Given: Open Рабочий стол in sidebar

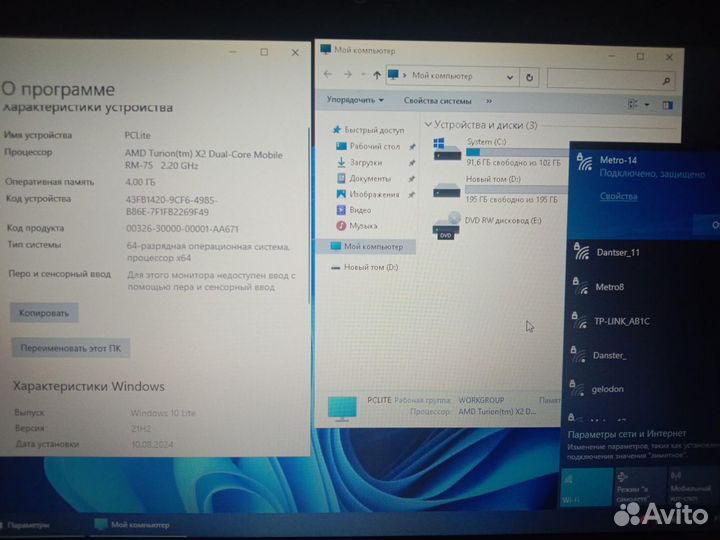Looking at the screenshot, I should pos(369,146).
